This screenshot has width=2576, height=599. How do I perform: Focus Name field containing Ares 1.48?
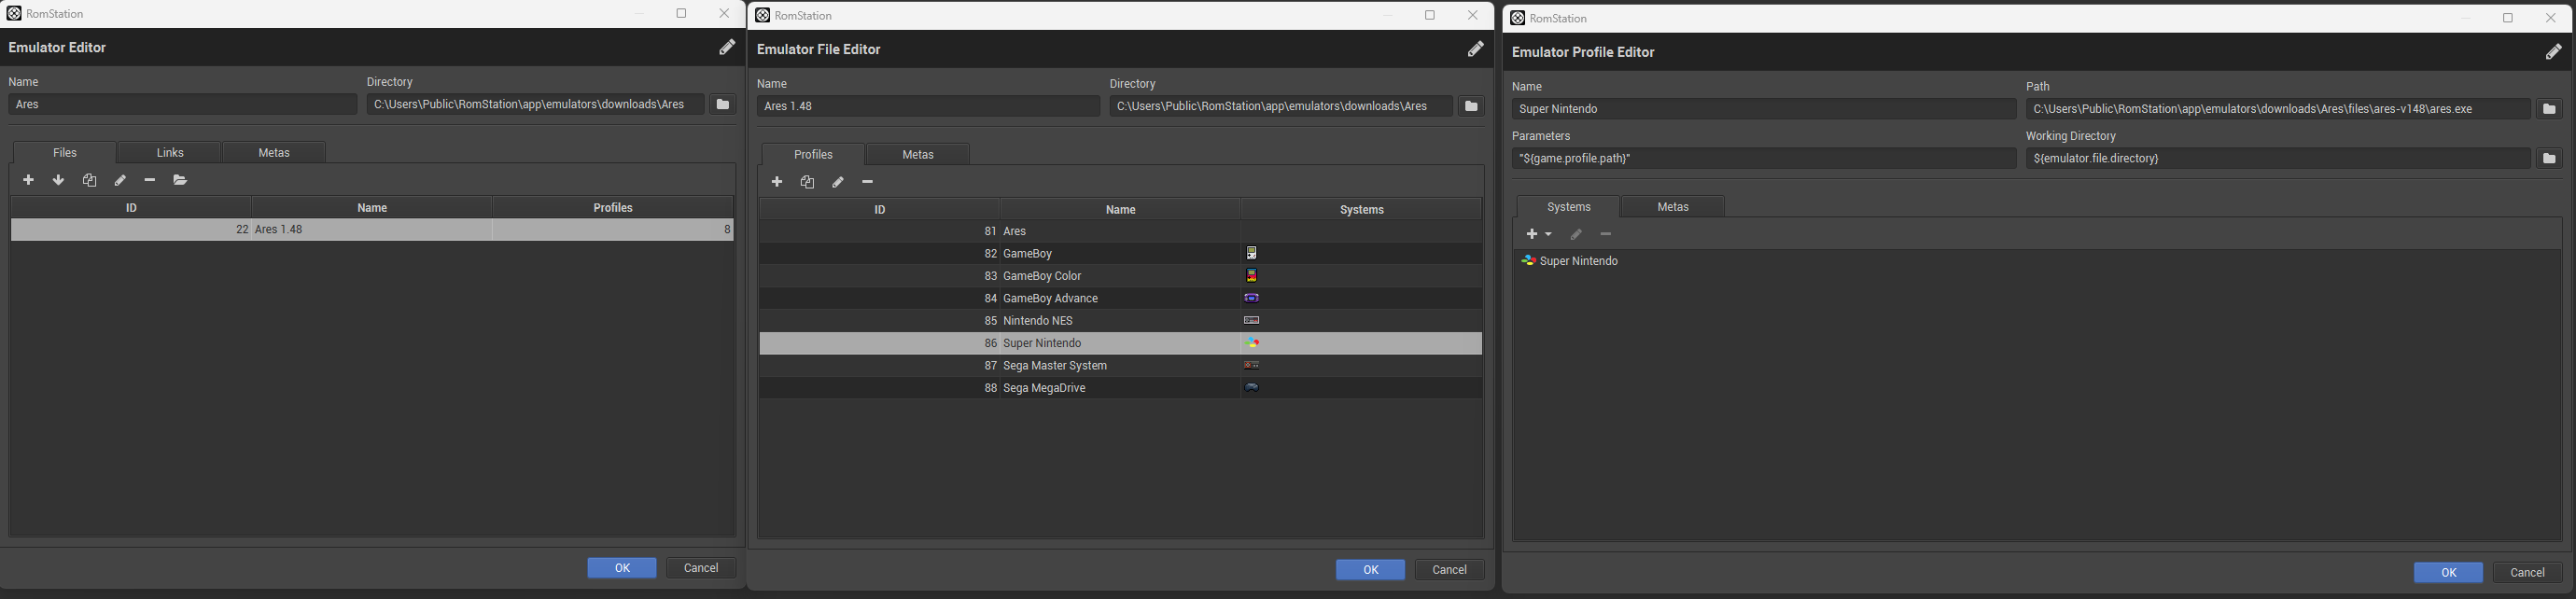coord(929,106)
